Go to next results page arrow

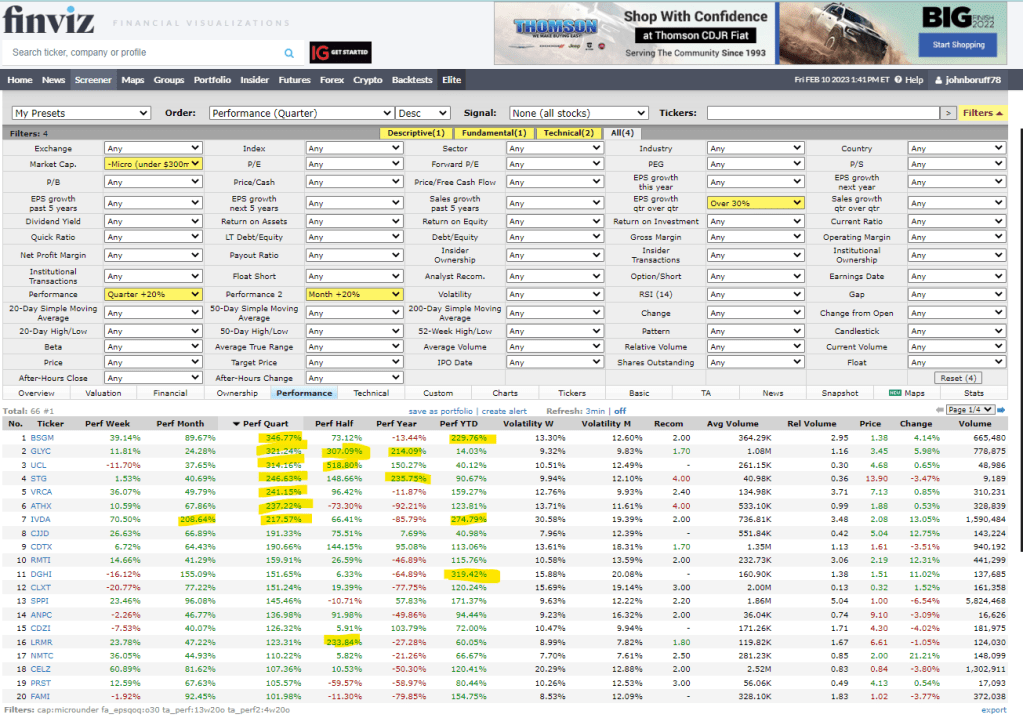1002,410
